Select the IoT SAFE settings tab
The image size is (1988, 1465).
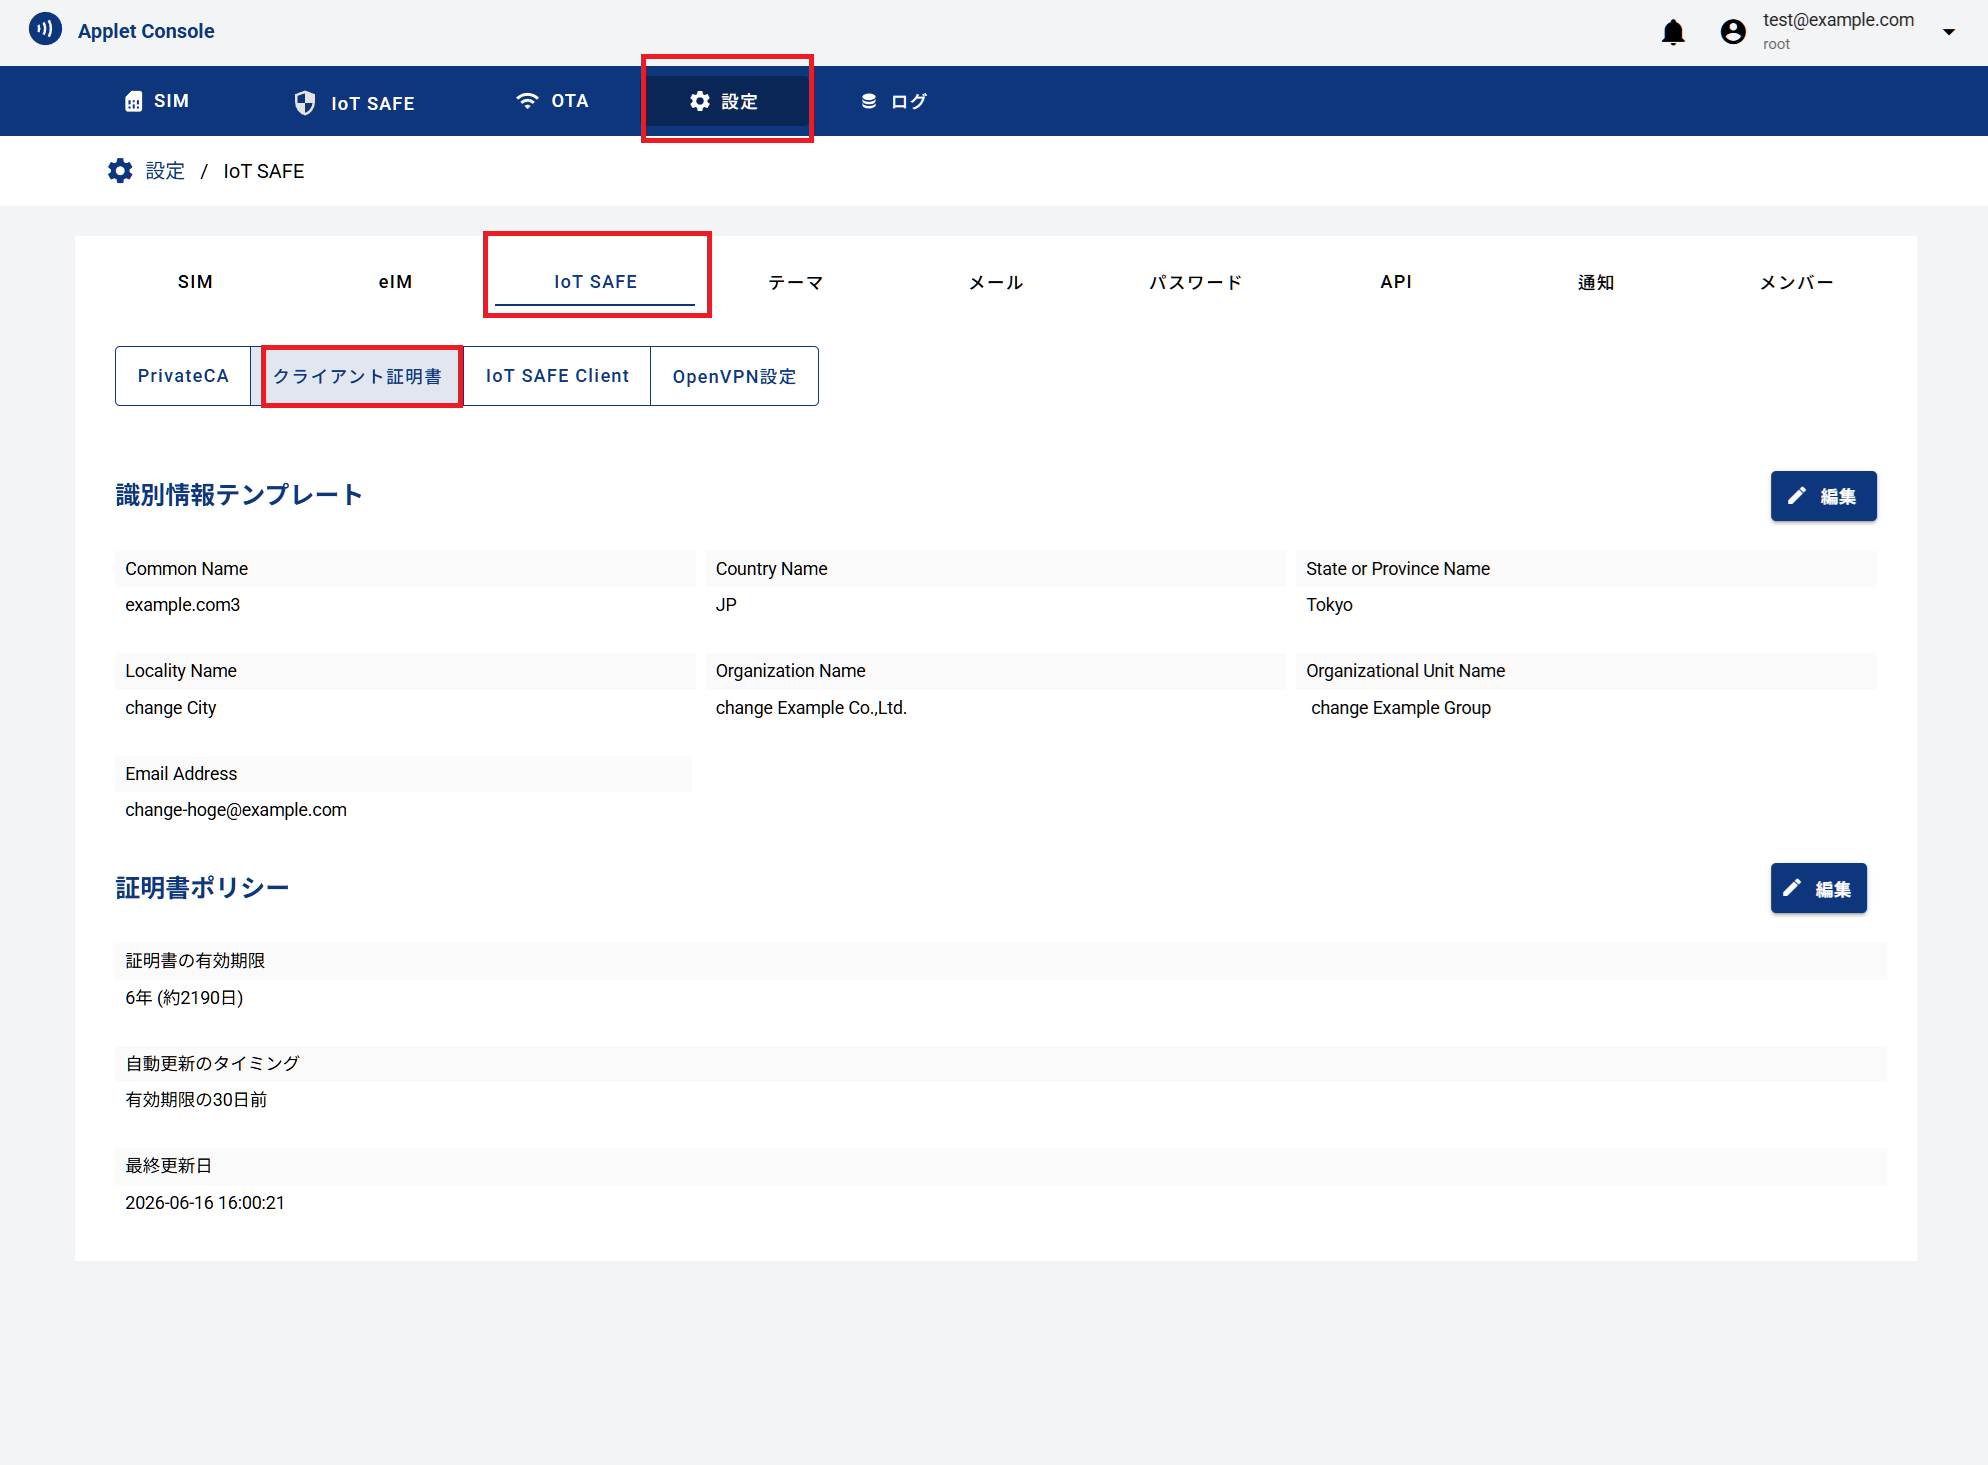pyautogui.click(x=596, y=282)
